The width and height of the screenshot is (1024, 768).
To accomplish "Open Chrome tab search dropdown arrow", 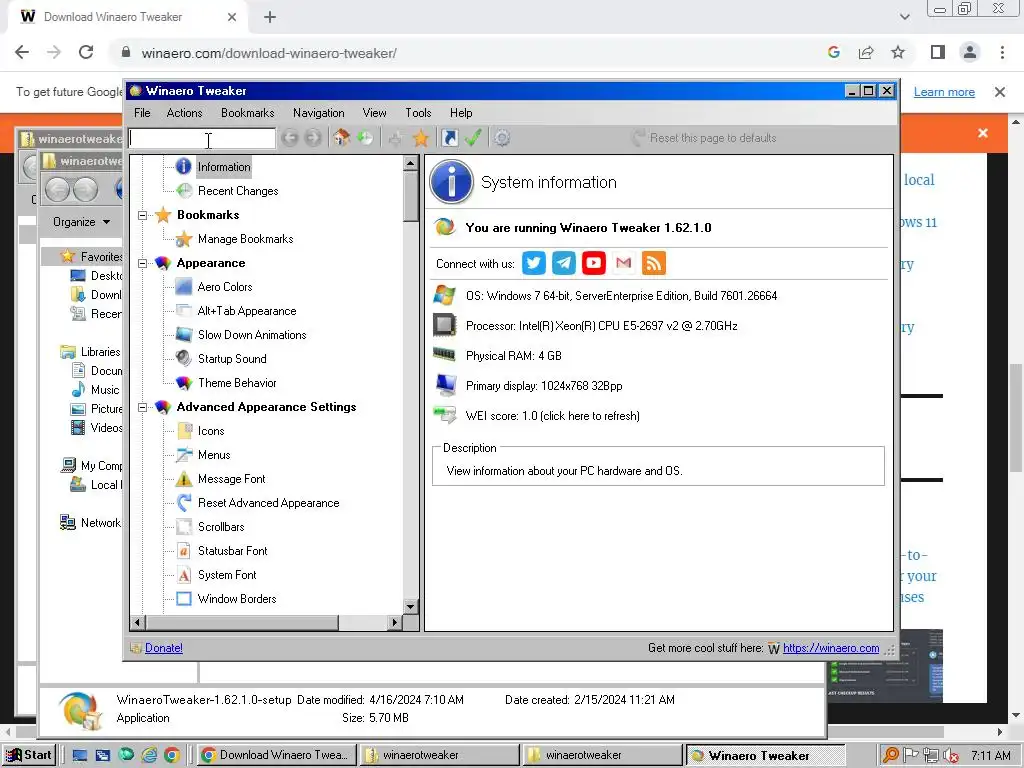I will pyautogui.click(x=904, y=17).
